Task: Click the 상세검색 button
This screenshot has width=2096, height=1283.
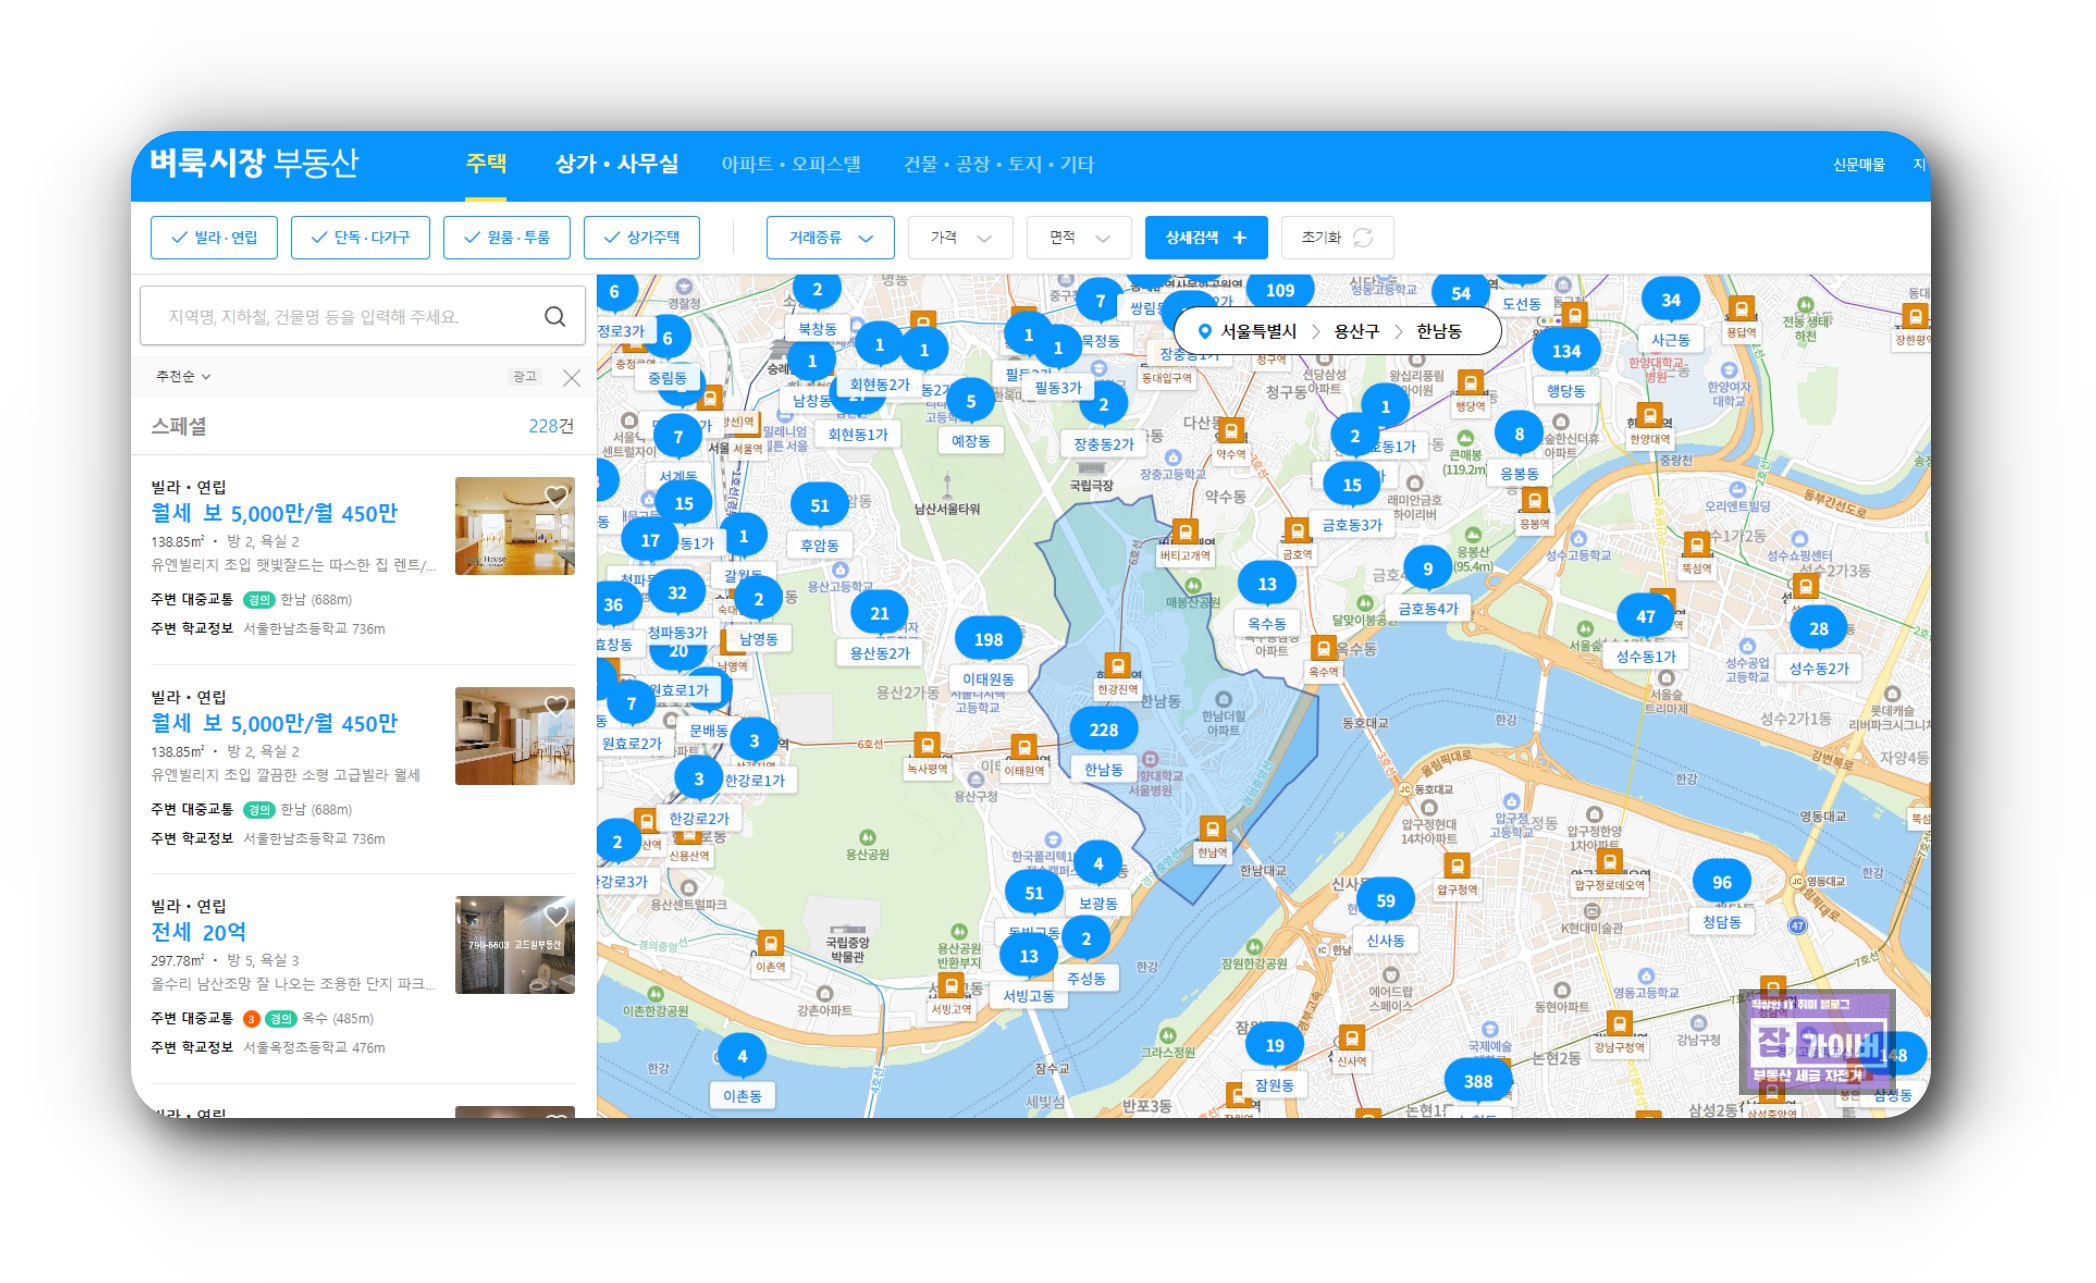Action: pos(1205,238)
